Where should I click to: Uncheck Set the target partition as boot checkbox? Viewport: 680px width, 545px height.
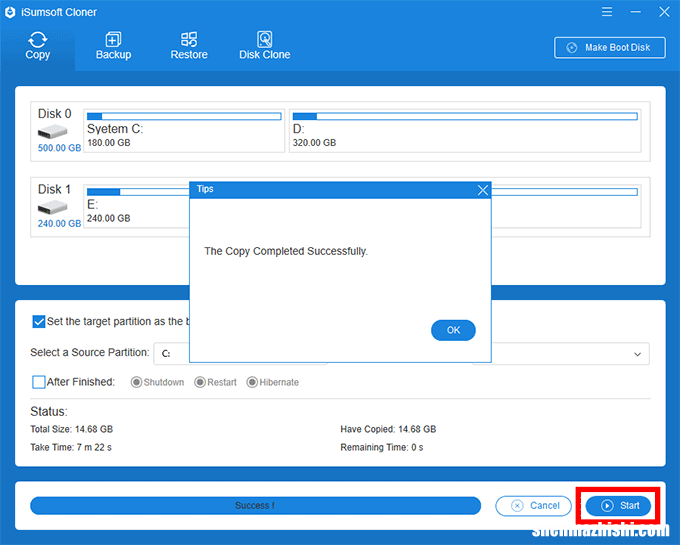39,321
